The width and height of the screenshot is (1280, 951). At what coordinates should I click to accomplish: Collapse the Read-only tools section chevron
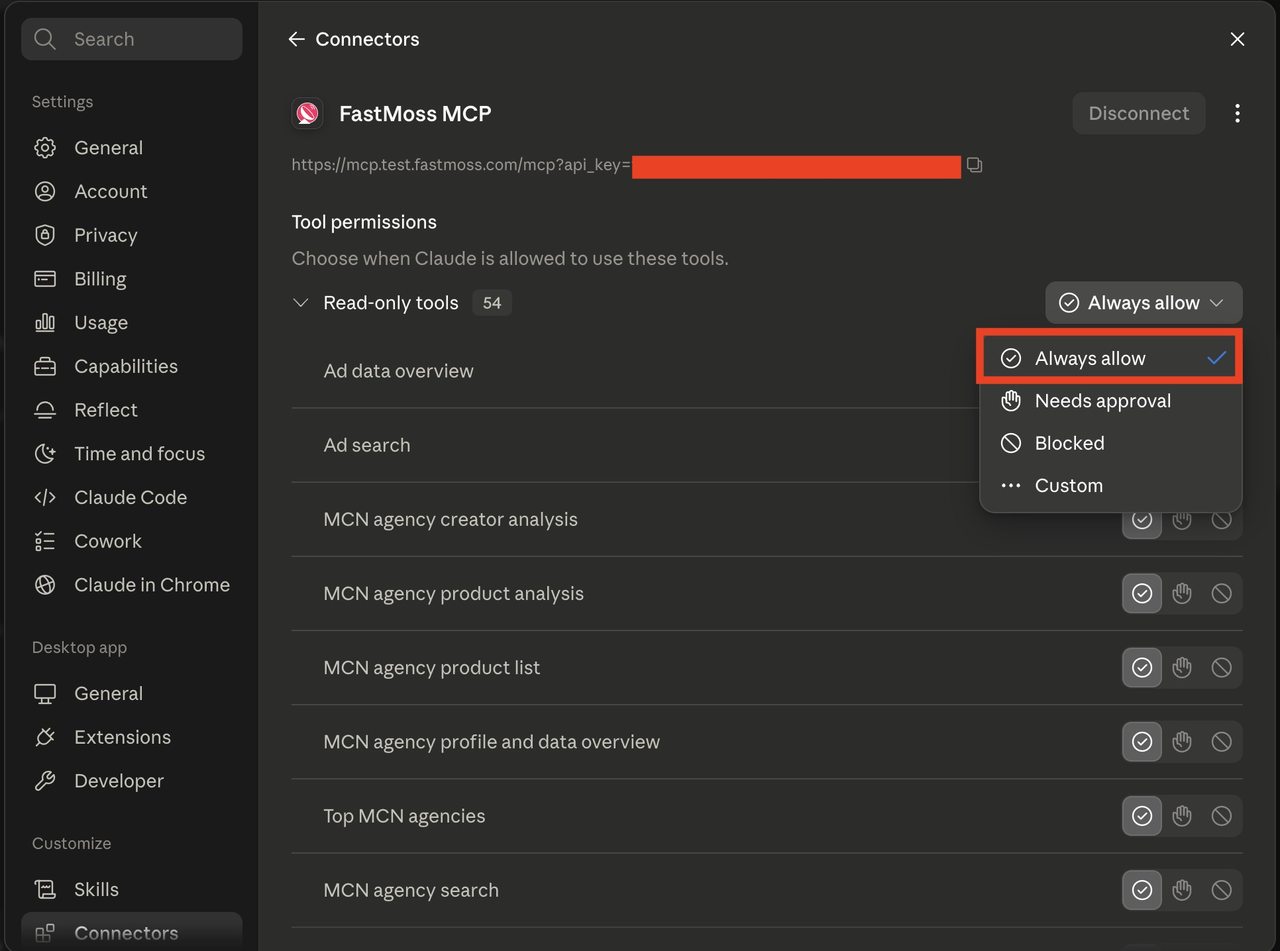(x=300, y=303)
